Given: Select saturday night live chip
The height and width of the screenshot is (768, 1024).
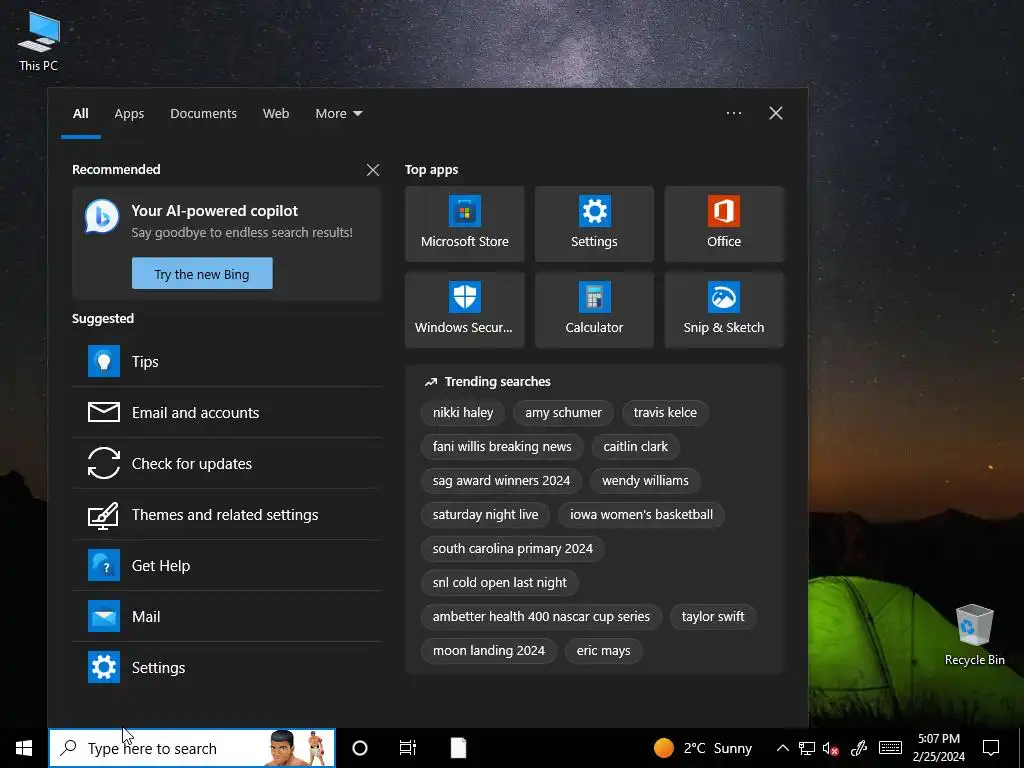Looking at the screenshot, I should [x=485, y=515].
